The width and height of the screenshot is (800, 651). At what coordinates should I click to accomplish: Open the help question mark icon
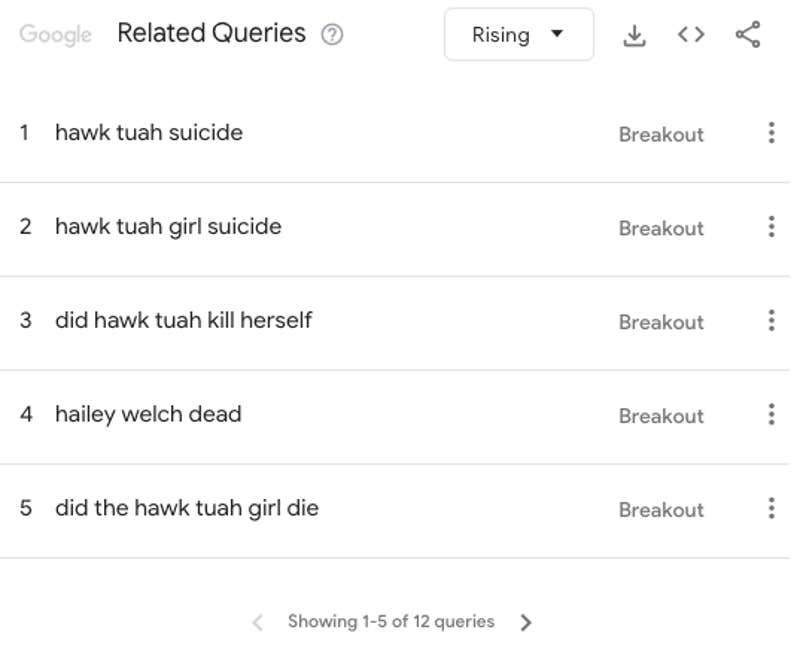pos(331,33)
